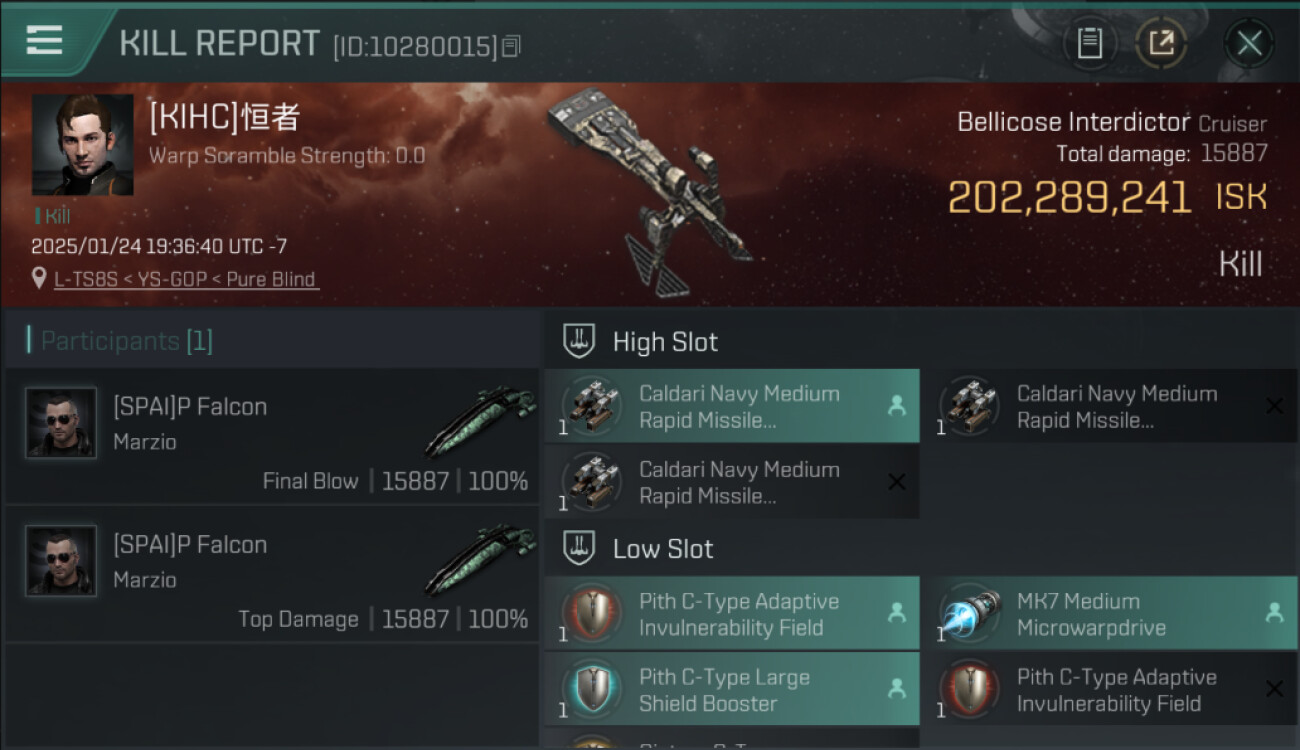The width and height of the screenshot is (1300, 750).
Task: Select the highlighted Pith C-Type Adaptive Invulnerability Field
Action: click(x=732, y=614)
